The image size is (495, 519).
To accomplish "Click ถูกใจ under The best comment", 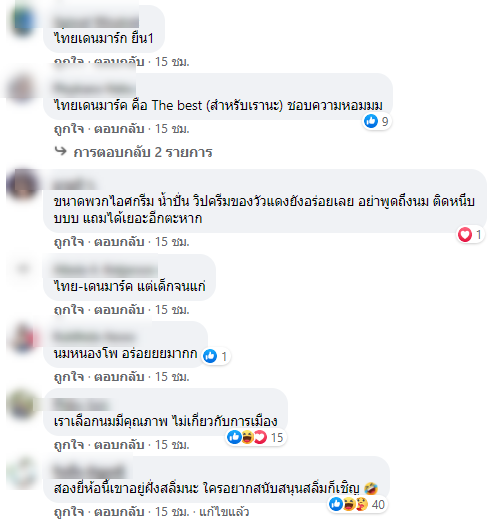I will pos(69,129).
